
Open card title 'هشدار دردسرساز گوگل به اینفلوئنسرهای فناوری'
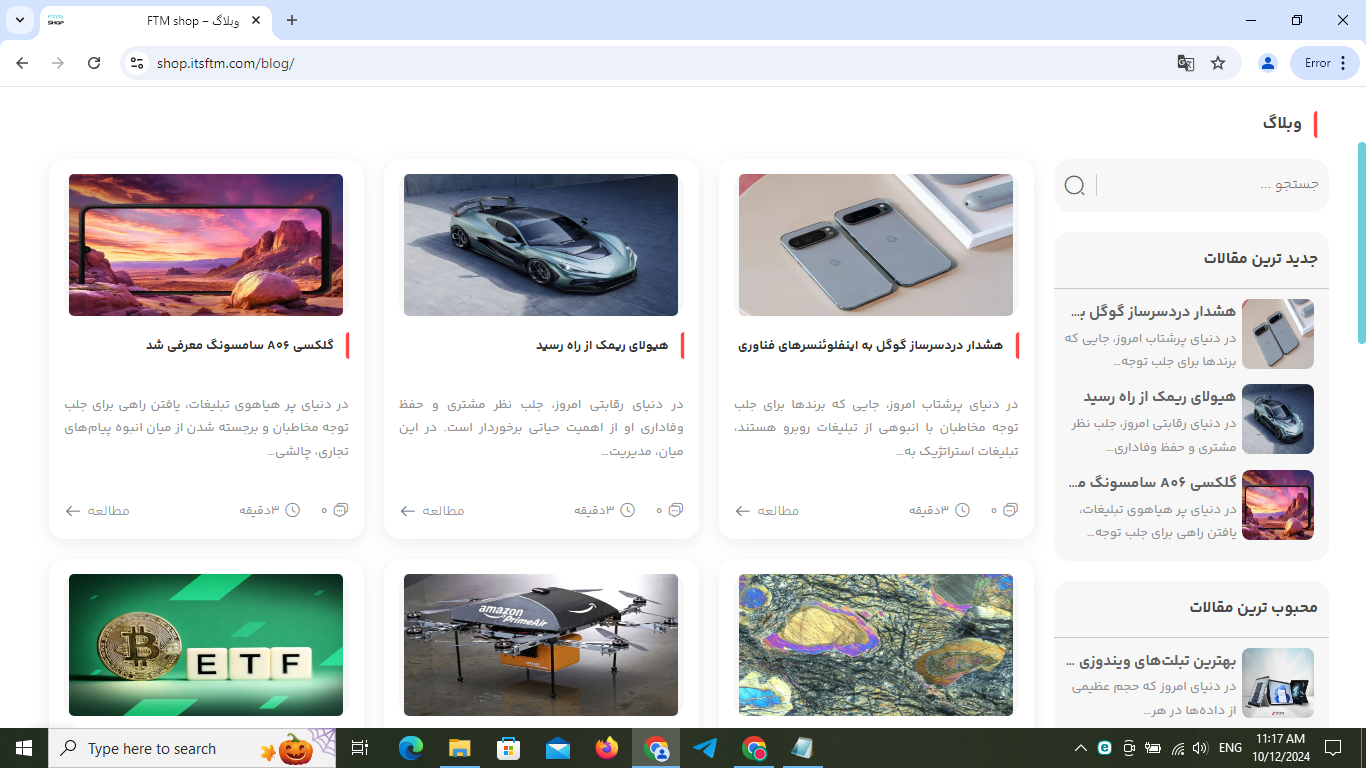870,345
